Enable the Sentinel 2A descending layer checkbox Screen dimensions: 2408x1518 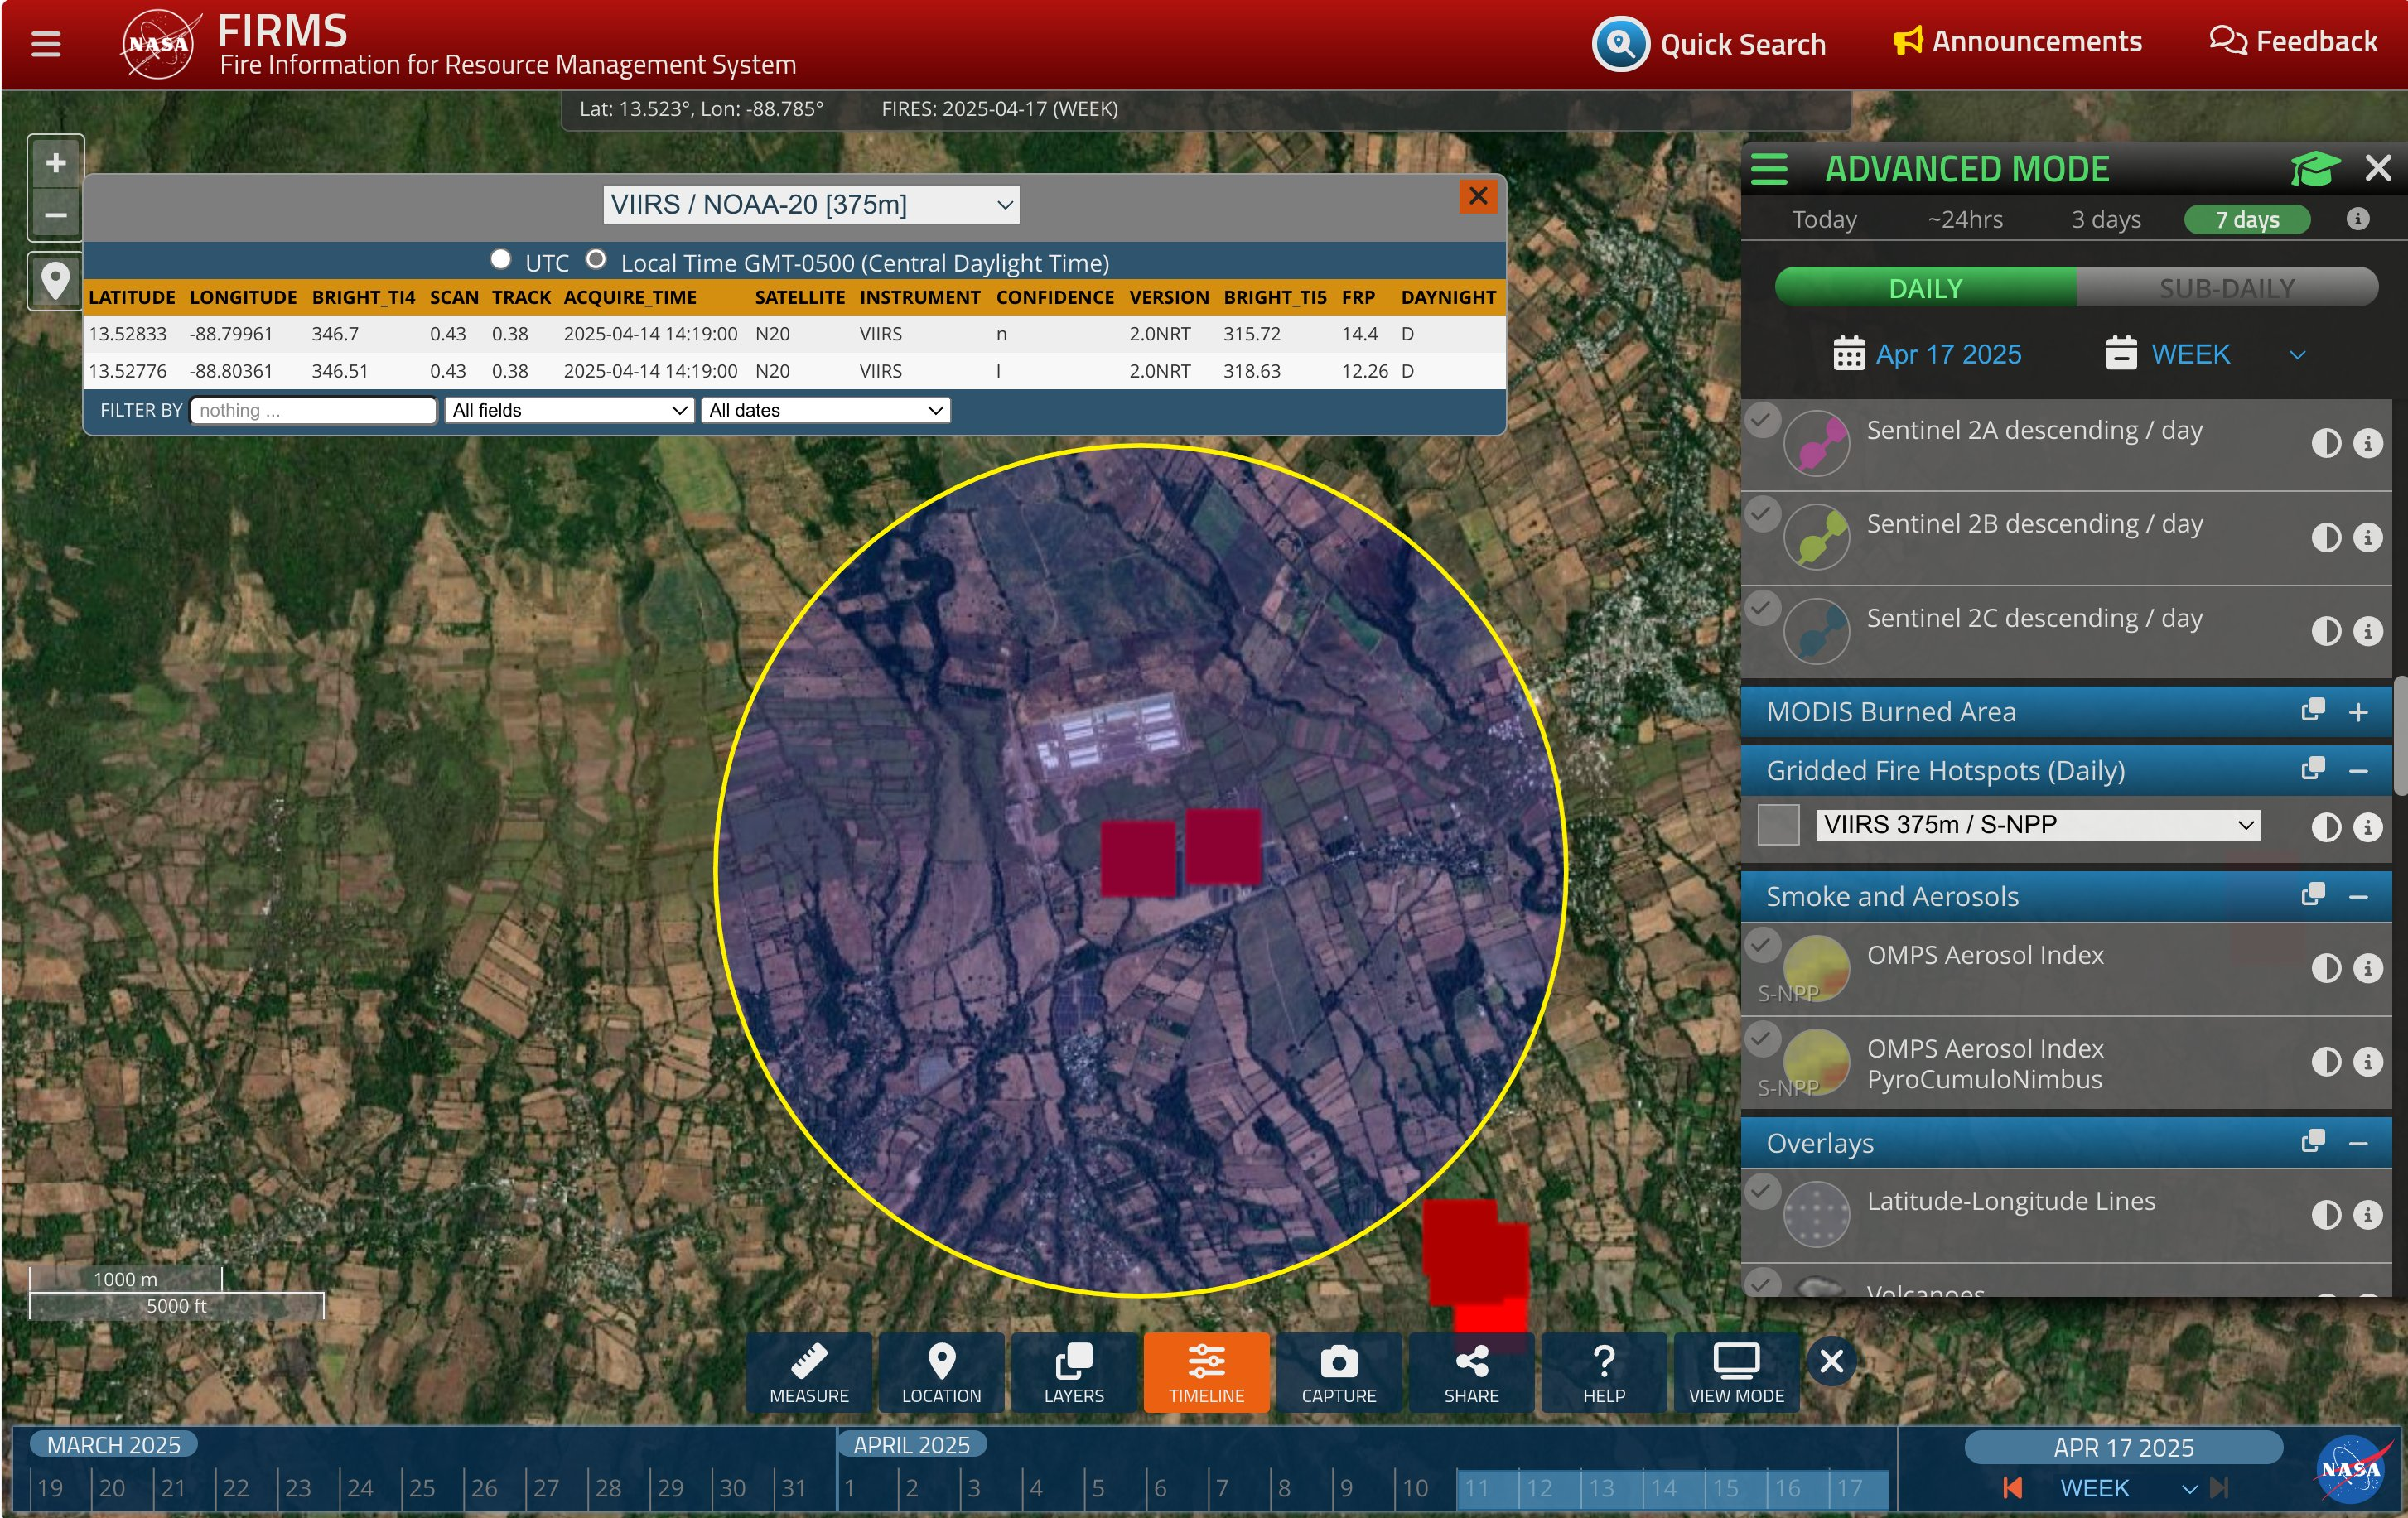tap(1762, 420)
